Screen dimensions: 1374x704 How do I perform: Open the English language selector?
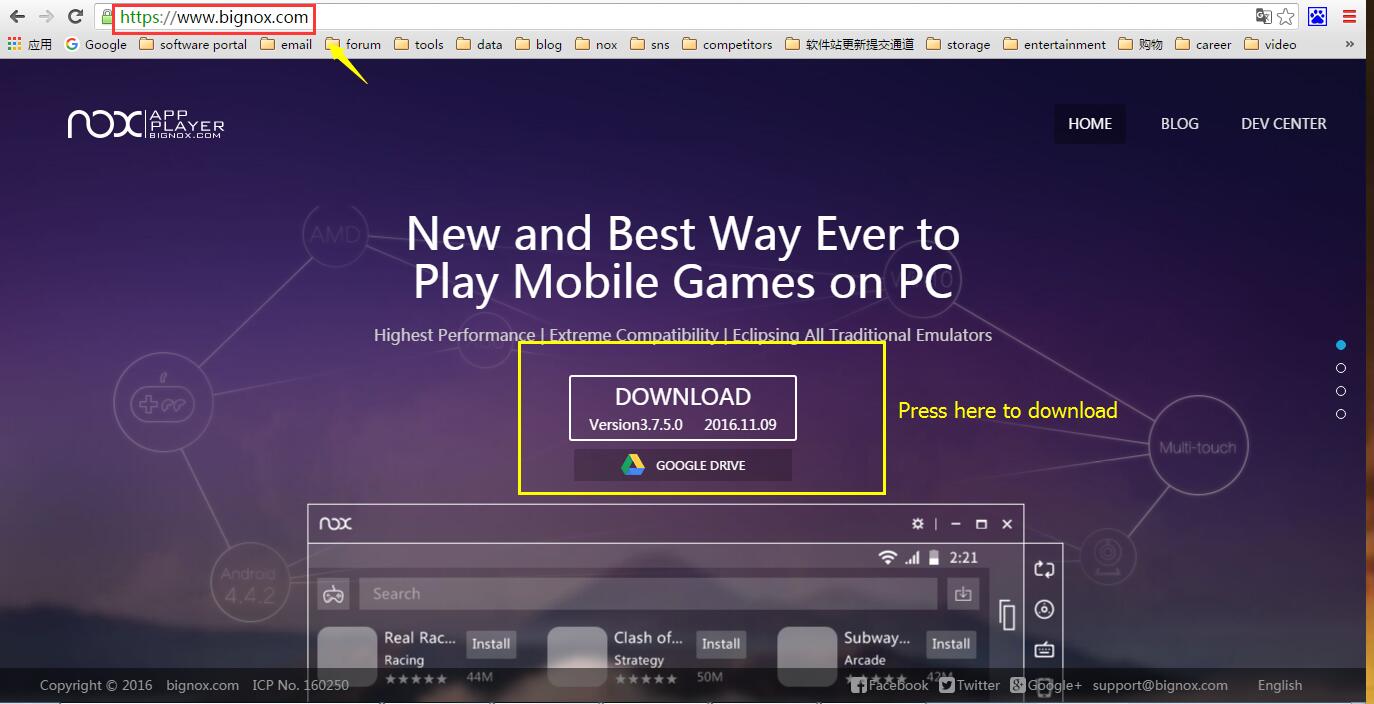click(x=1279, y=685)
